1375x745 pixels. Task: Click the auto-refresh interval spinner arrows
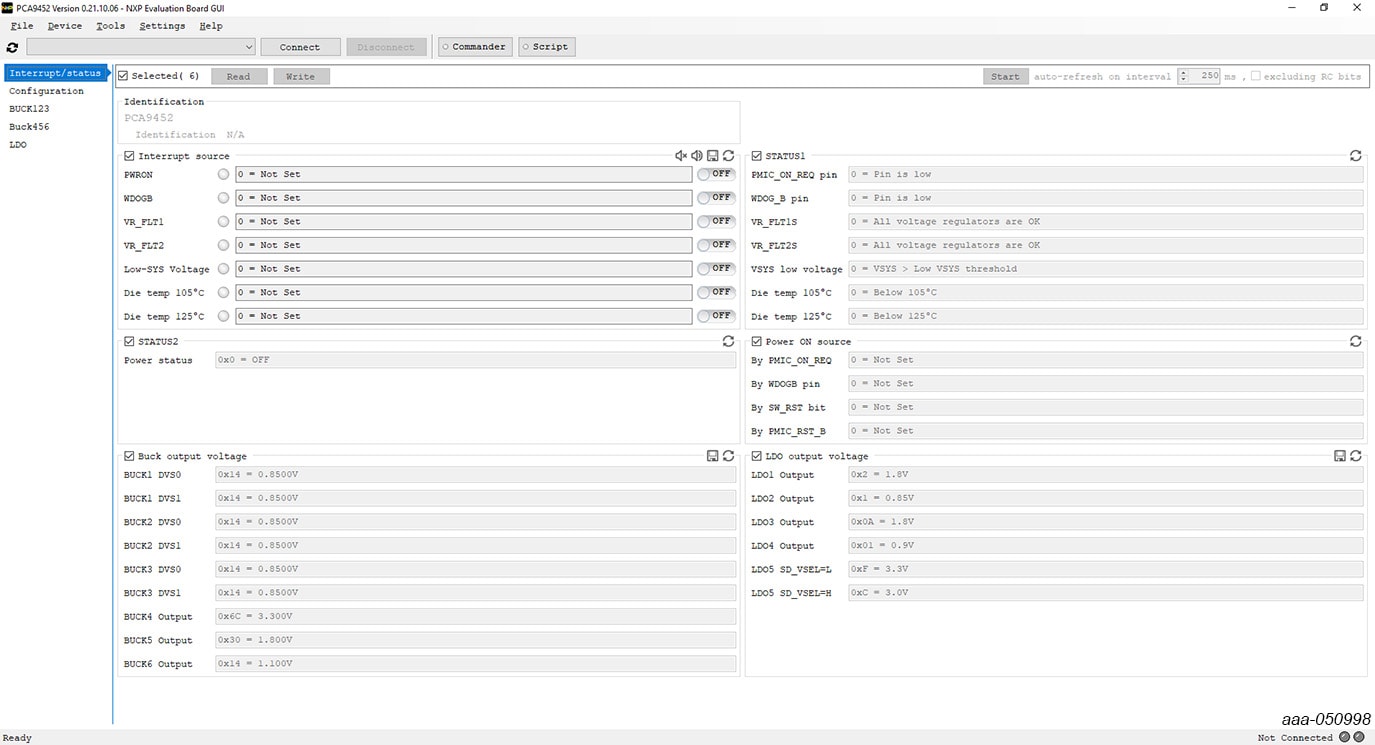tap(1183, 76)
